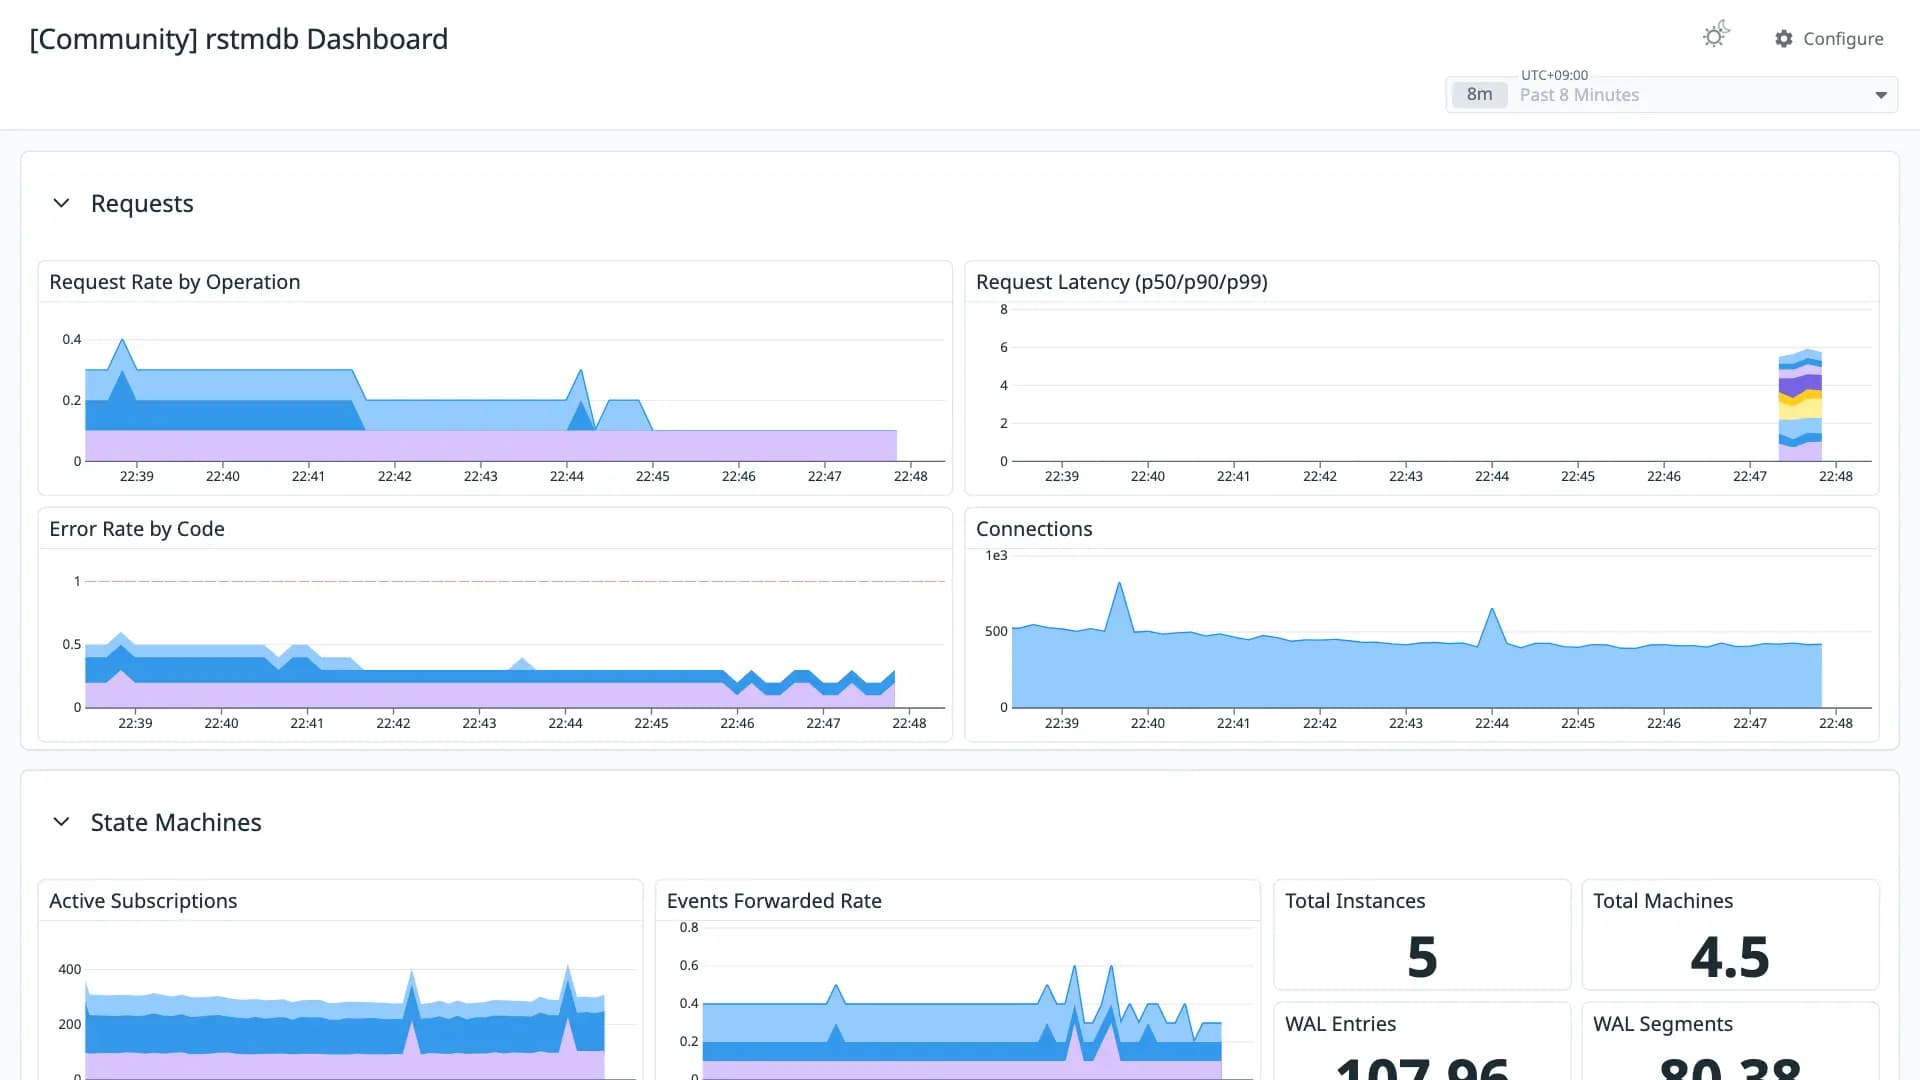Click the Active Subscriptions widget title
The height and width of the screenshot is (1080, 1920).
pos(143,901)
